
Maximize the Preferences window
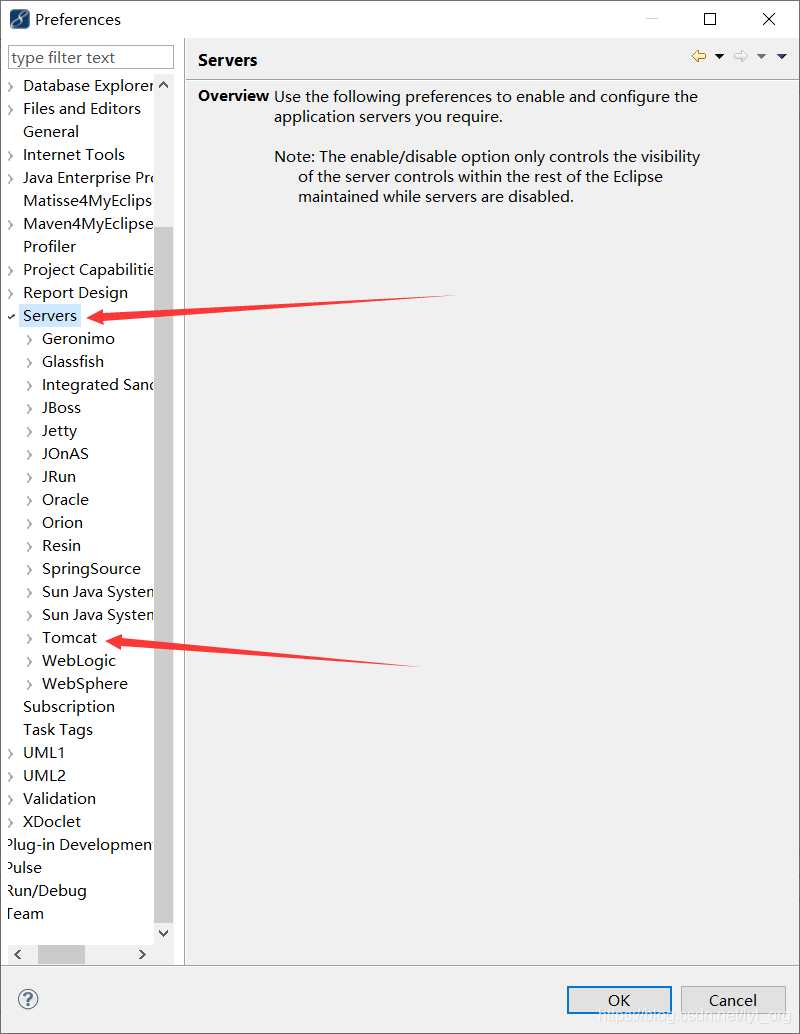point(710,19)
